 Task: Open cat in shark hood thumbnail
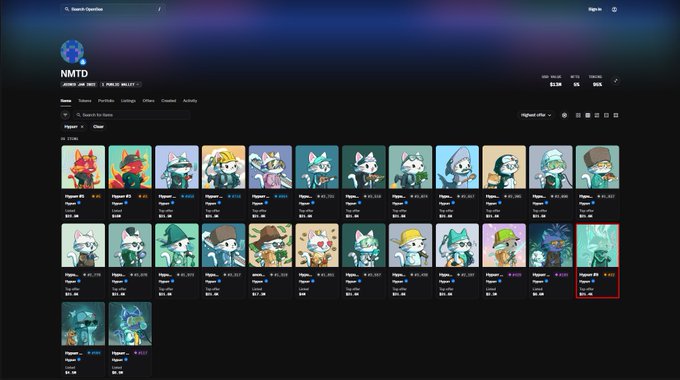tap(457, 167)
